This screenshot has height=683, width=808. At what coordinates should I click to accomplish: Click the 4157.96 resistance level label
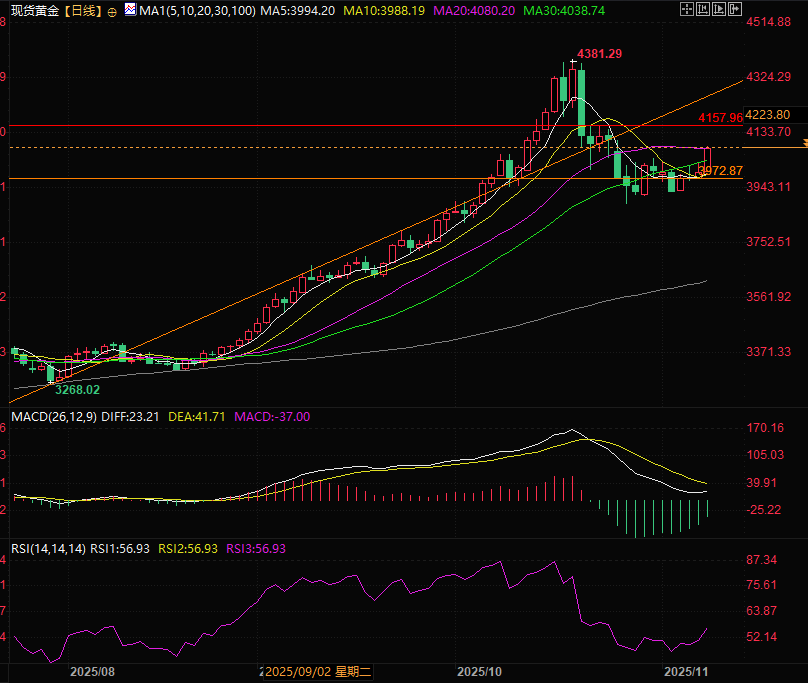(x=721, y=118)
